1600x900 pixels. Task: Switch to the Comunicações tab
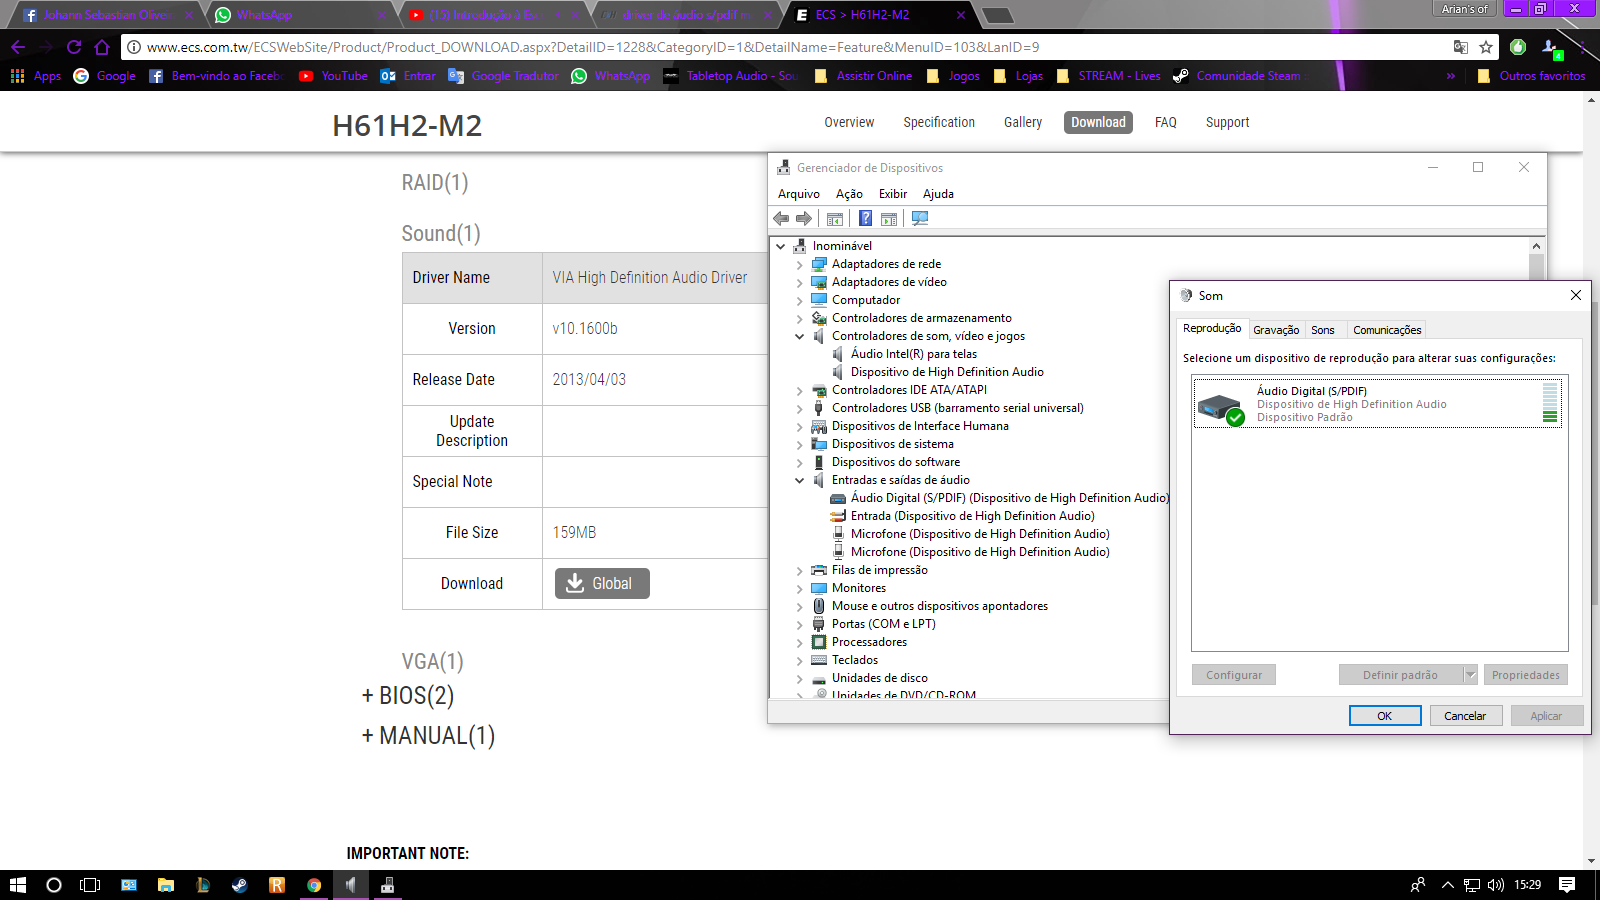coord(1387,330)
